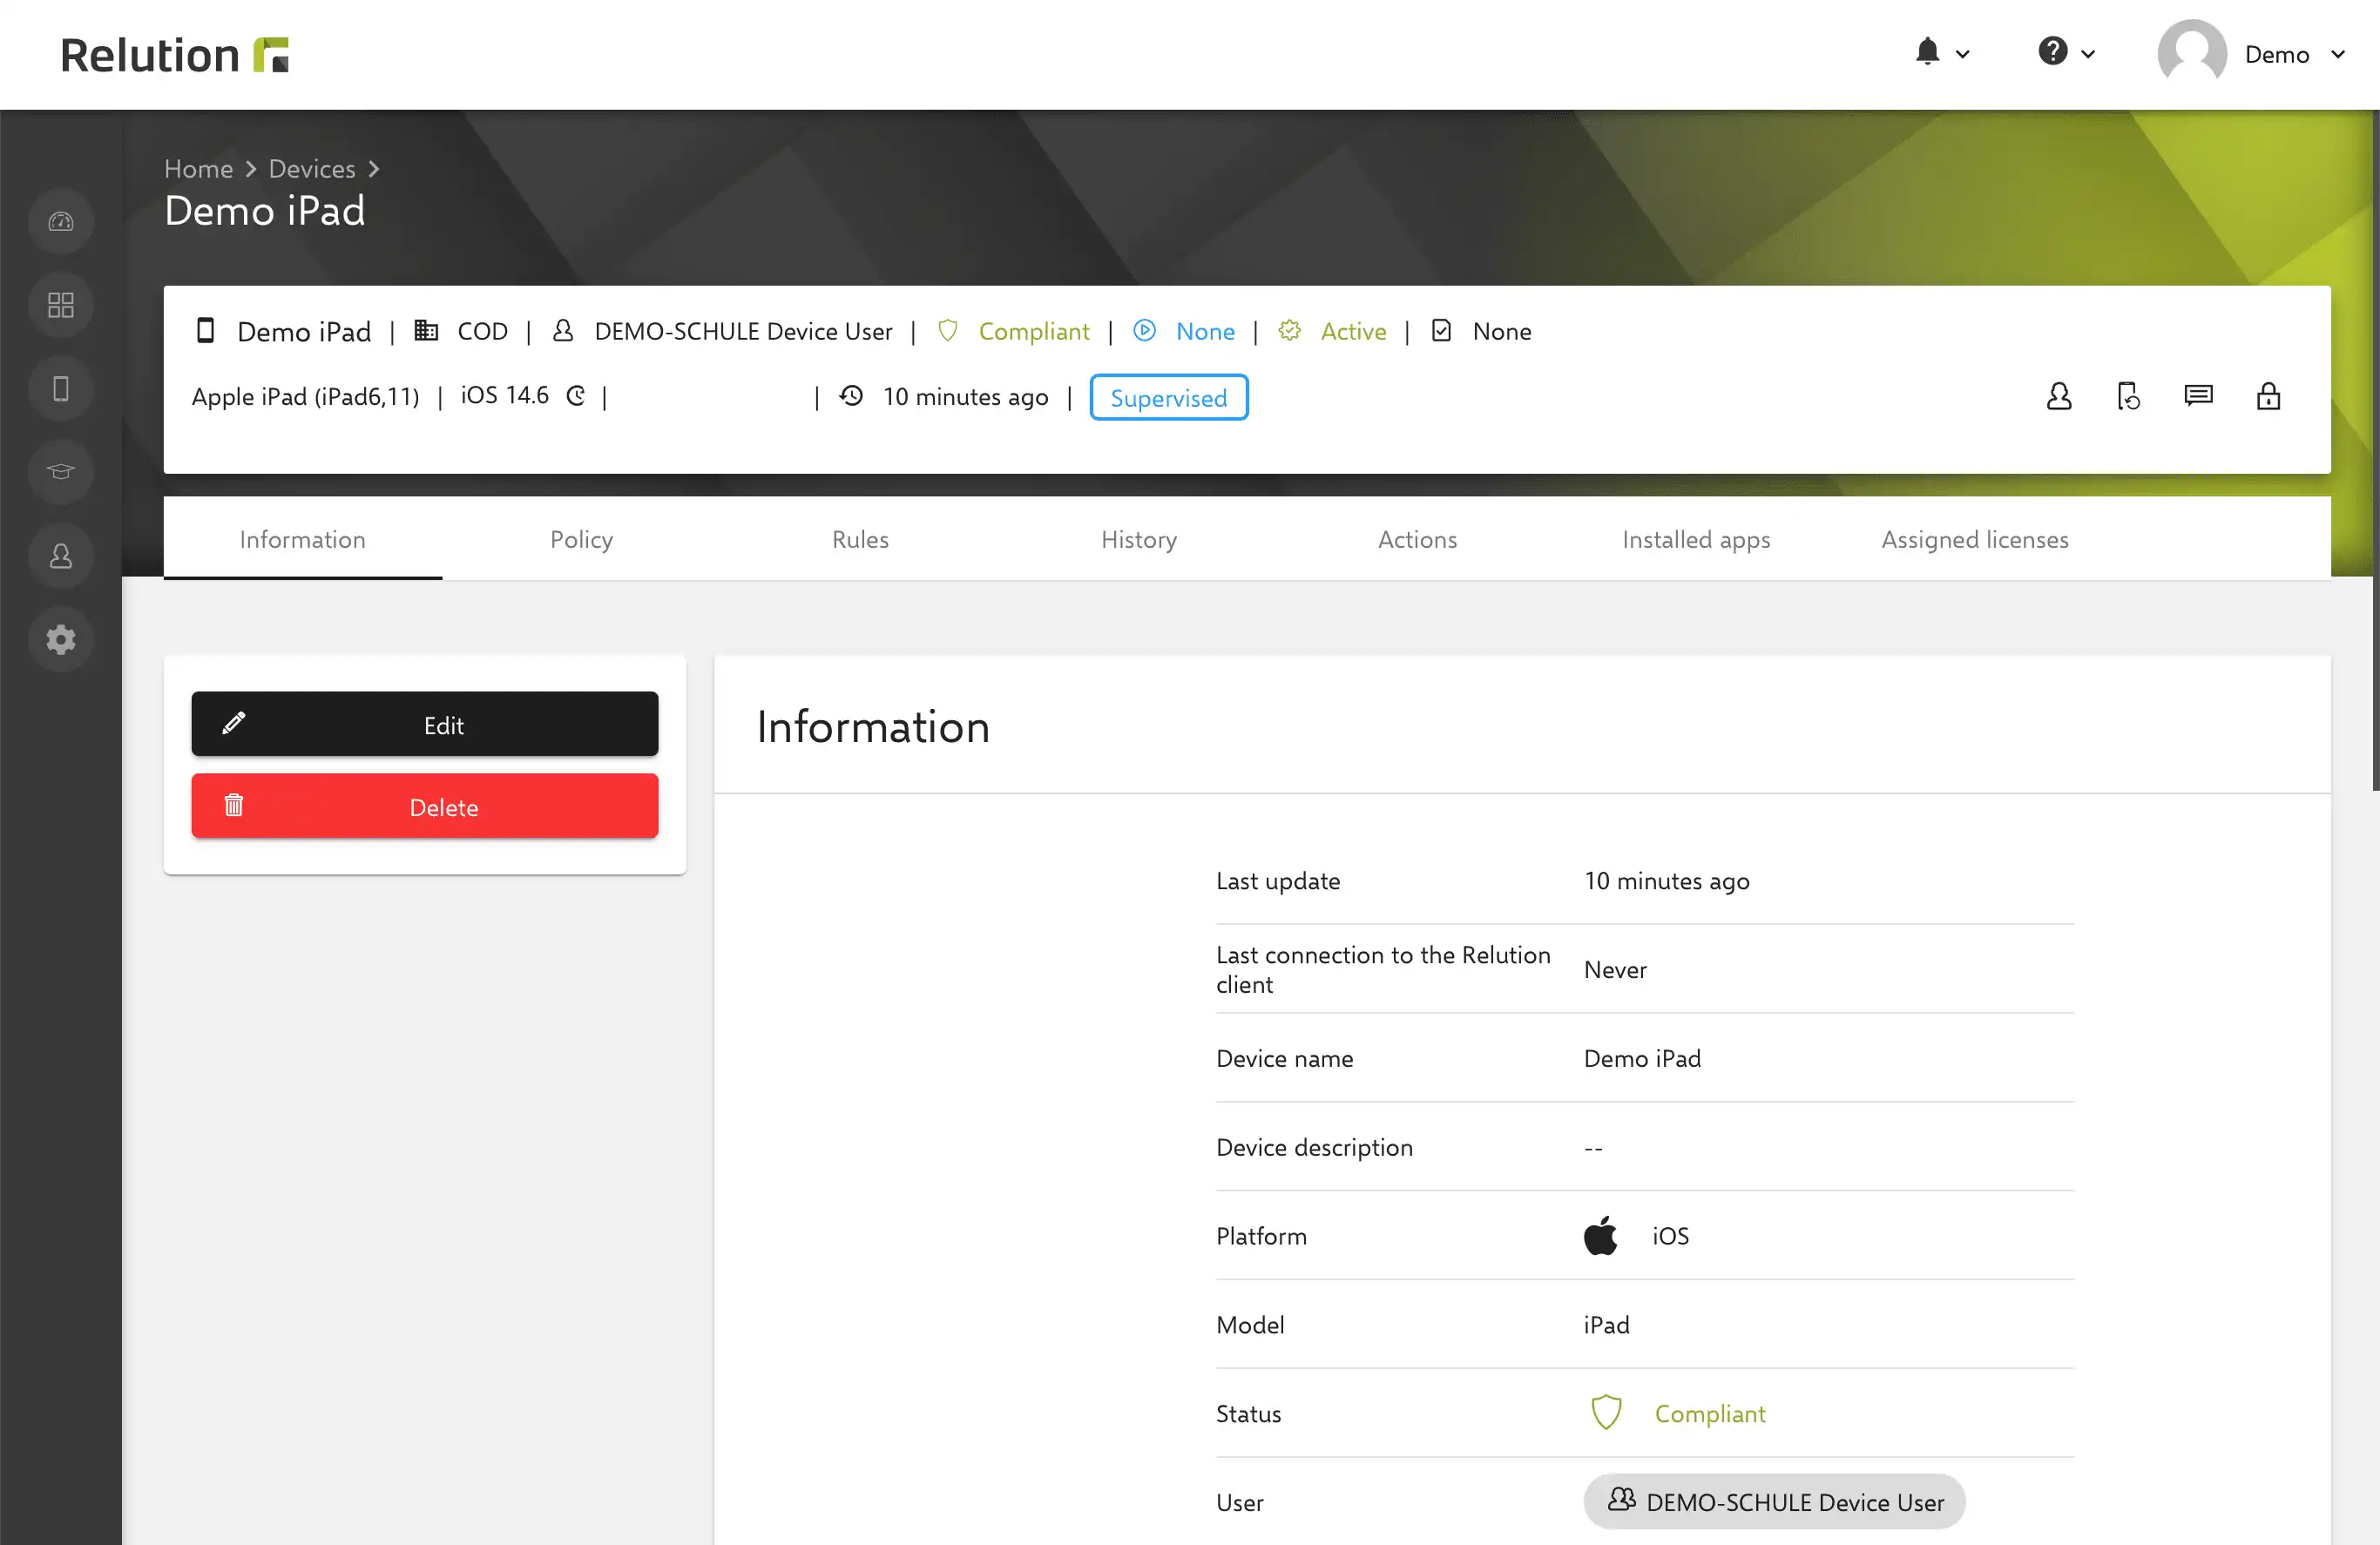Click the tablet icon beside Demo iPad
Screen dimensions: 2380x1545
[205, 330]
